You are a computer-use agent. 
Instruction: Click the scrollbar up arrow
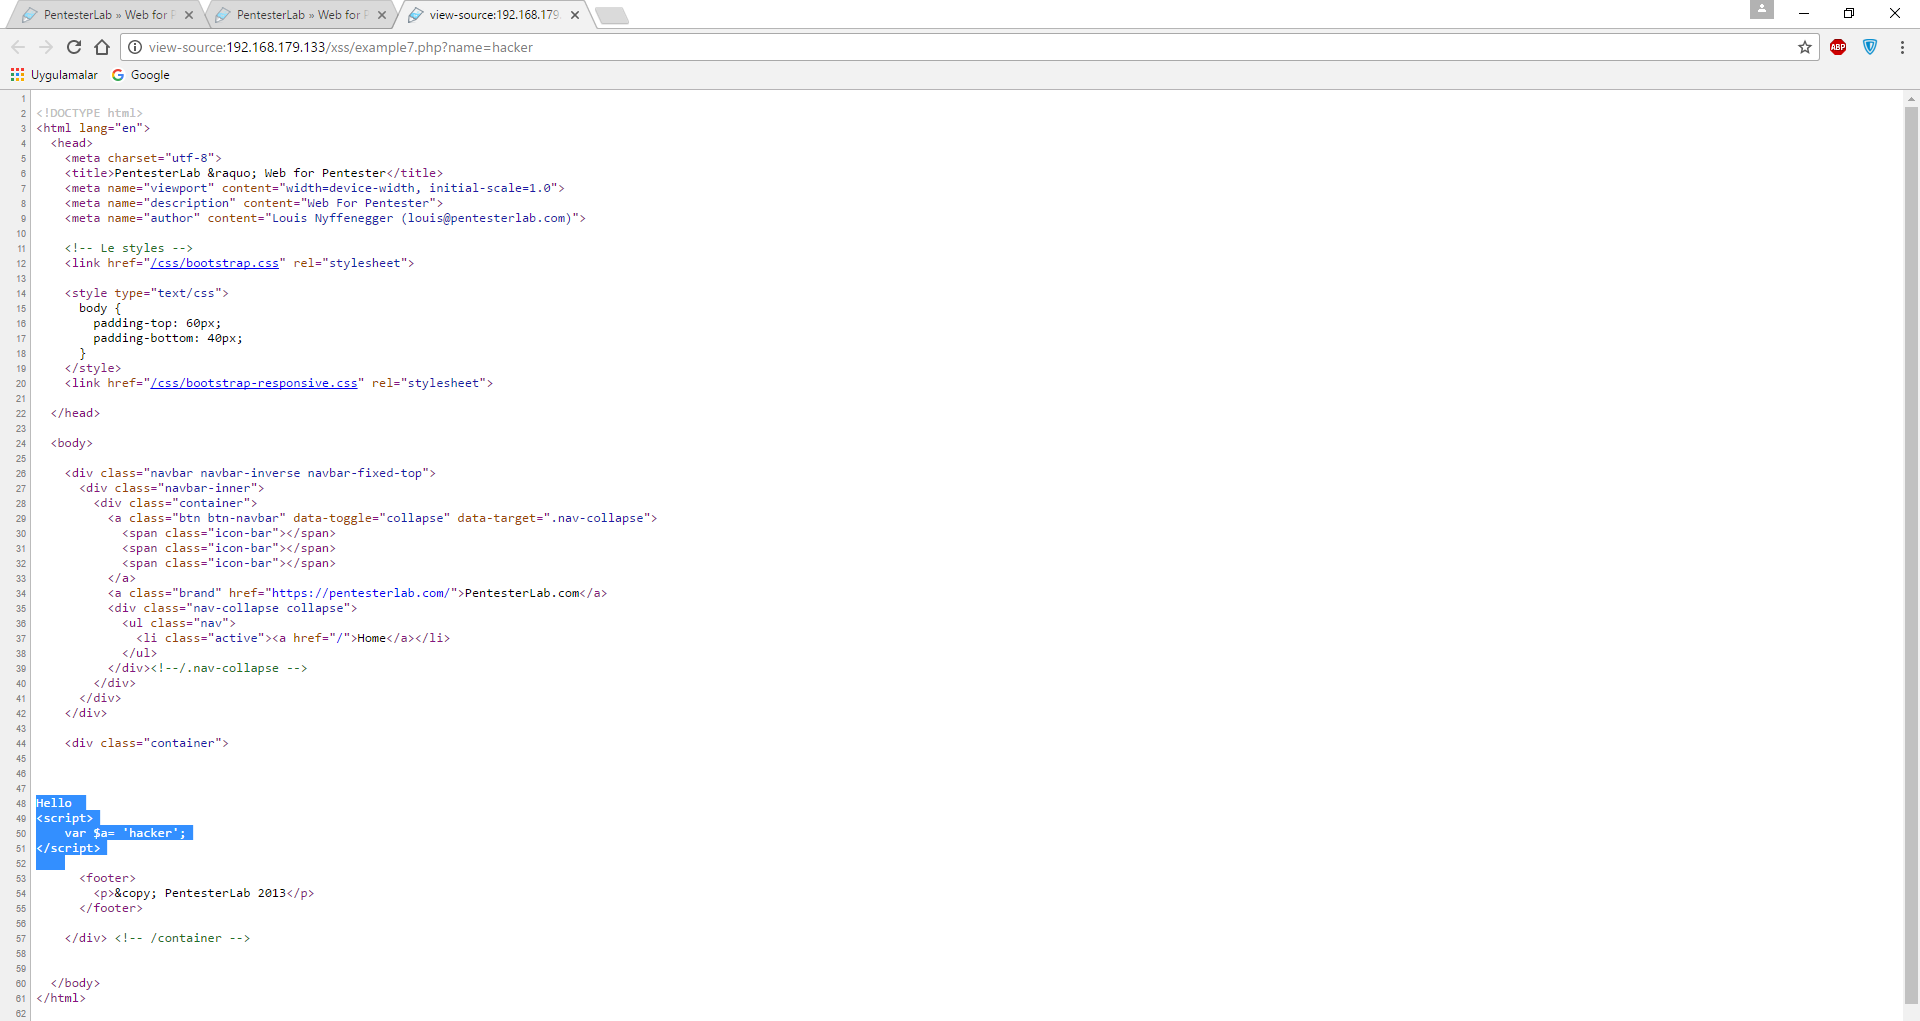coord(1911,98)
